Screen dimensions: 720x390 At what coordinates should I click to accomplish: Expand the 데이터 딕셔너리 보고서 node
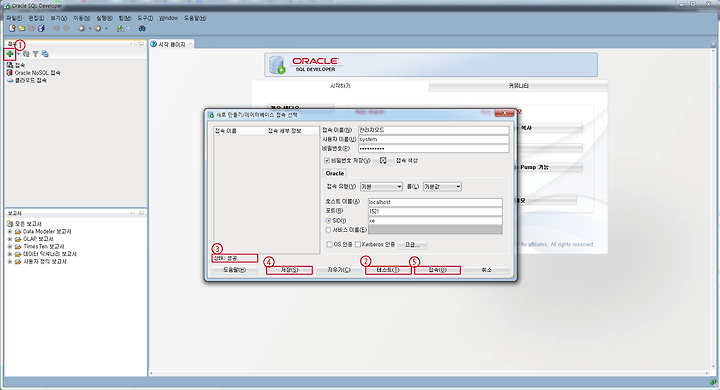[x=10, y=254]
